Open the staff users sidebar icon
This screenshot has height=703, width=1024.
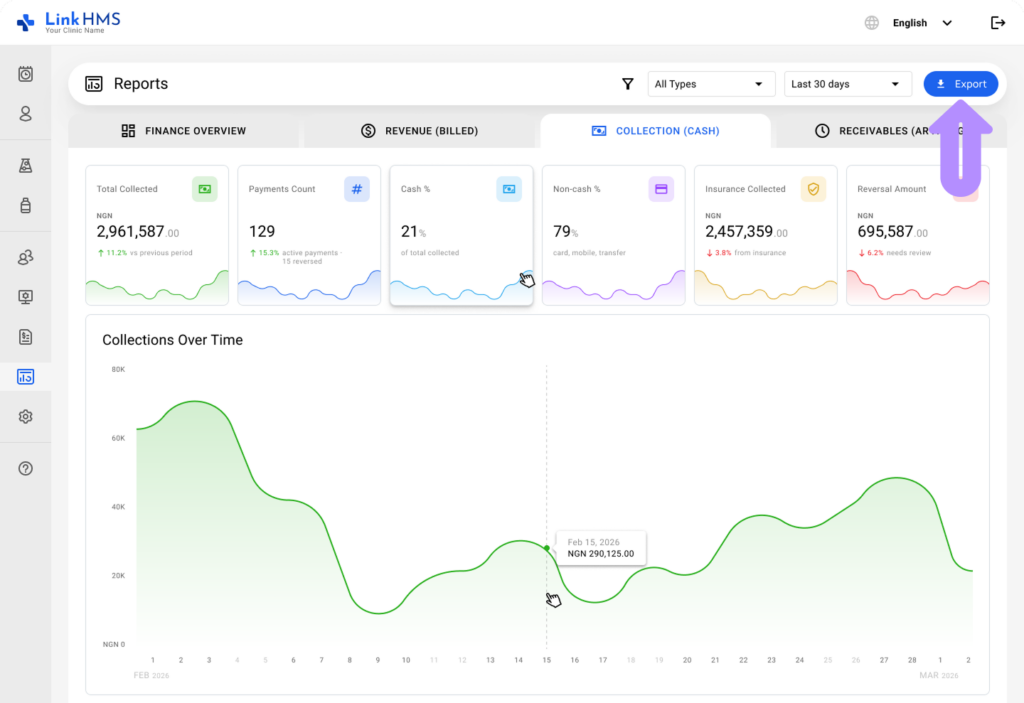tap(25, 257)
